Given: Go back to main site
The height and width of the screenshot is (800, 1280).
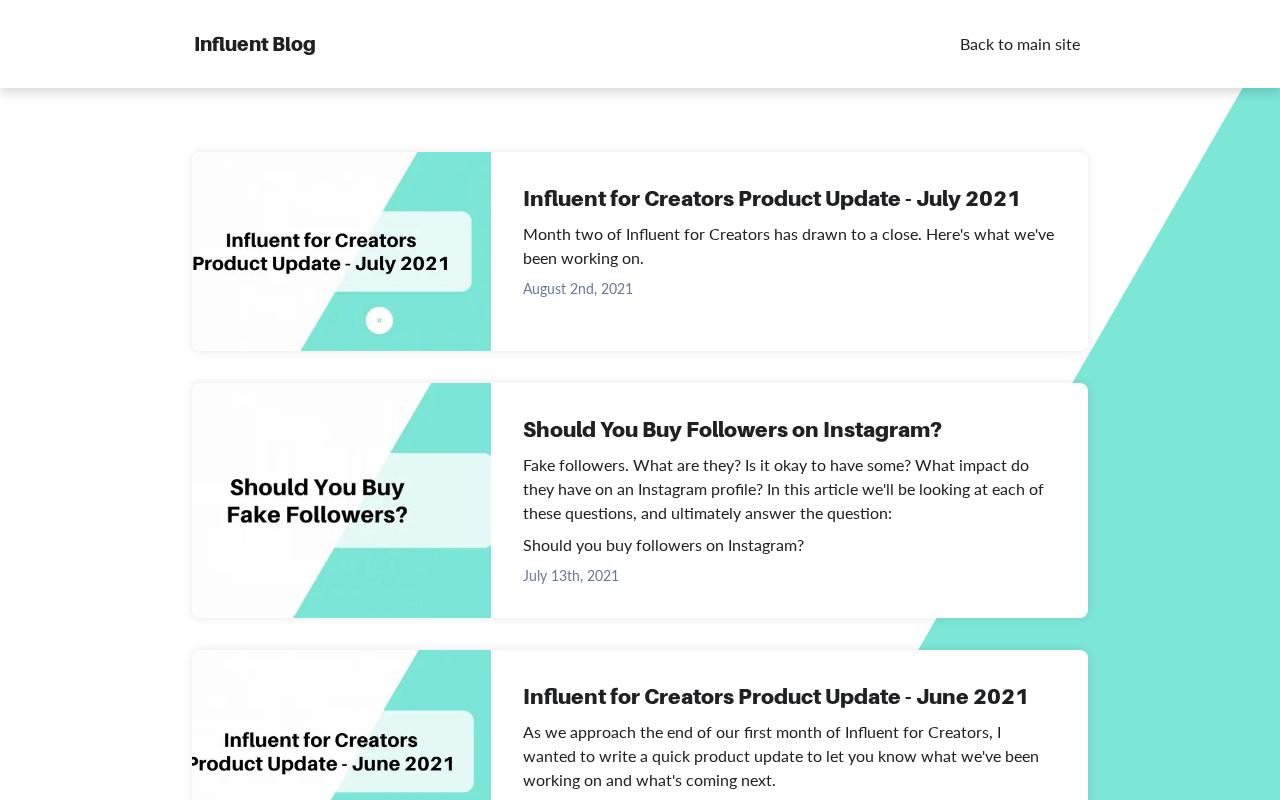Looking at the screenshot, I should (1020, 44).
